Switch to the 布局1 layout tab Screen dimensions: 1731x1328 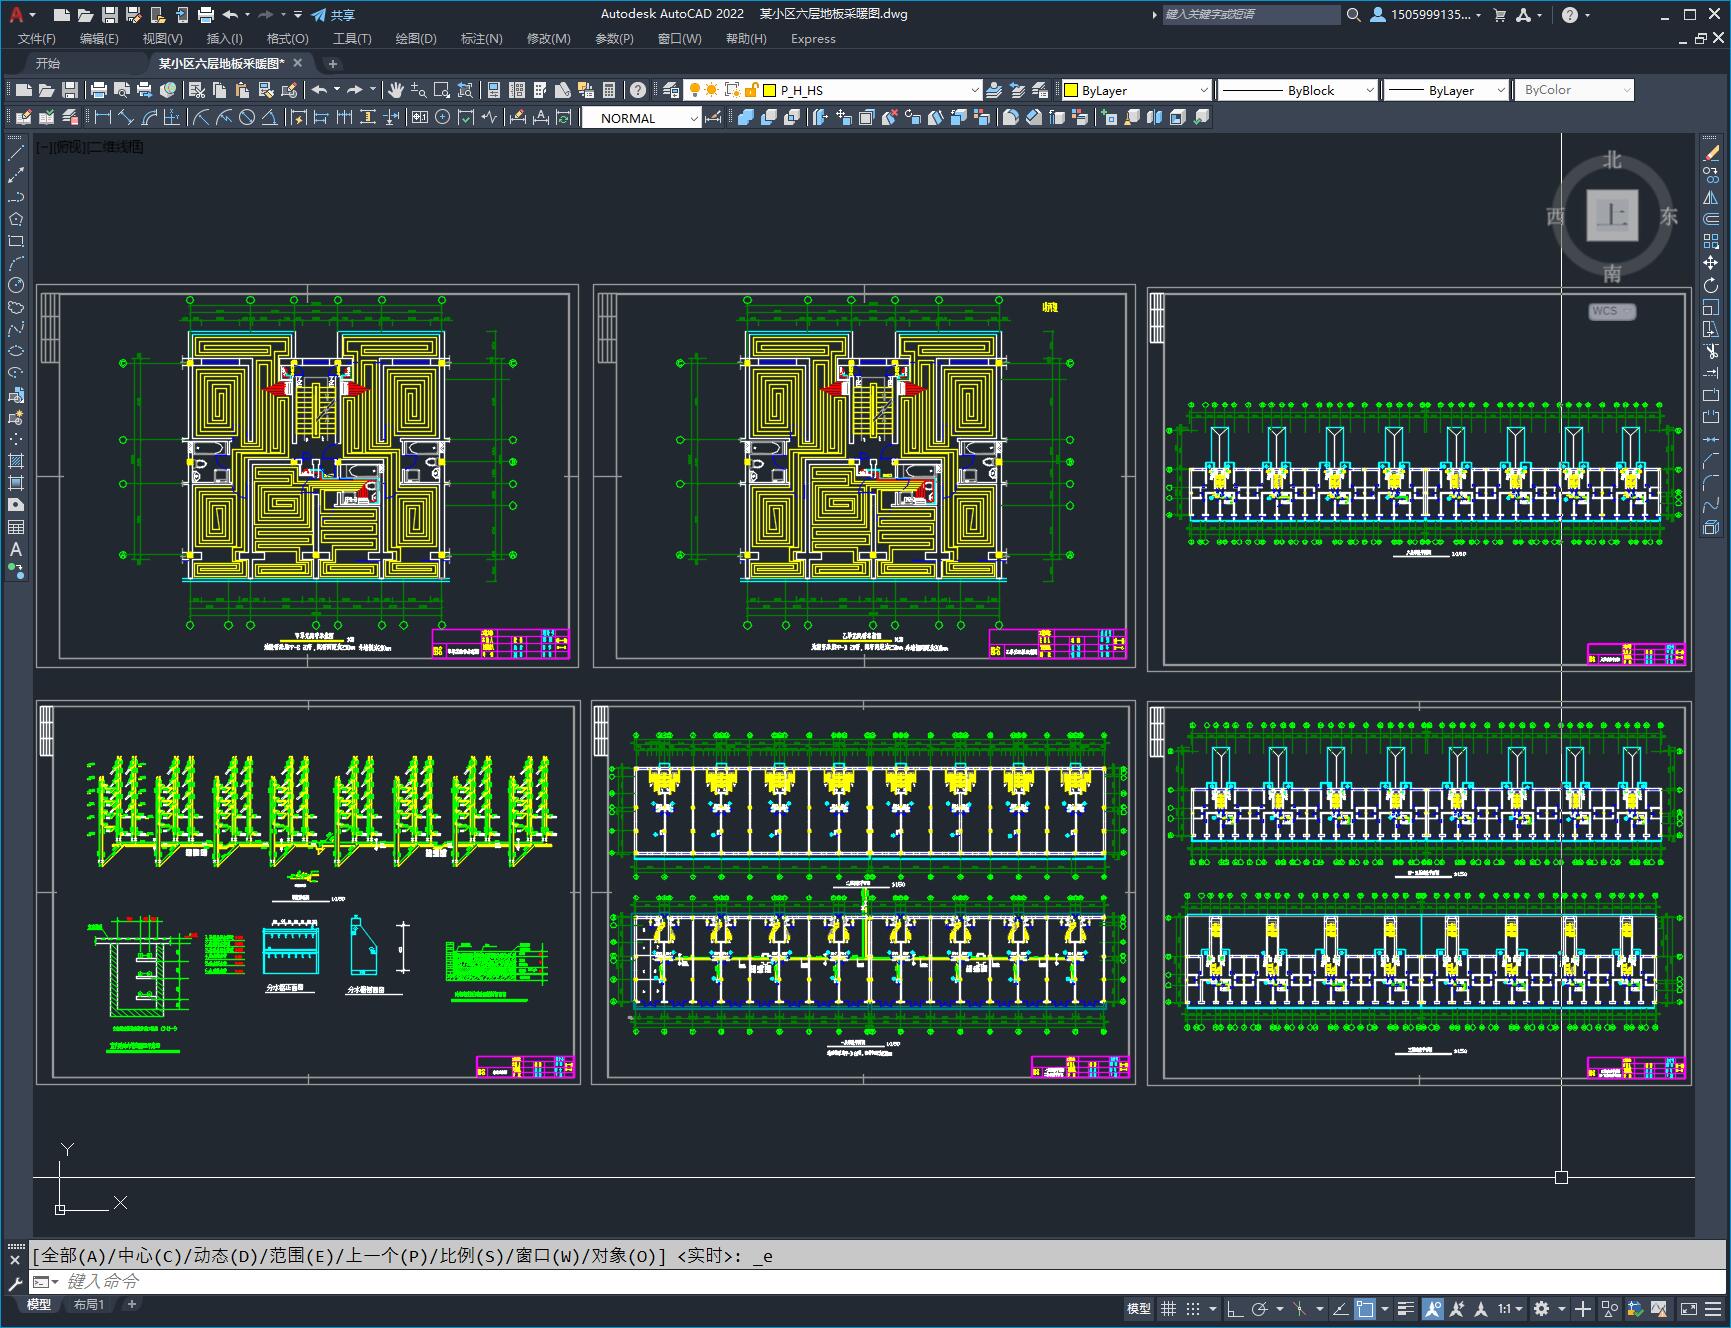coord(89,1304)
